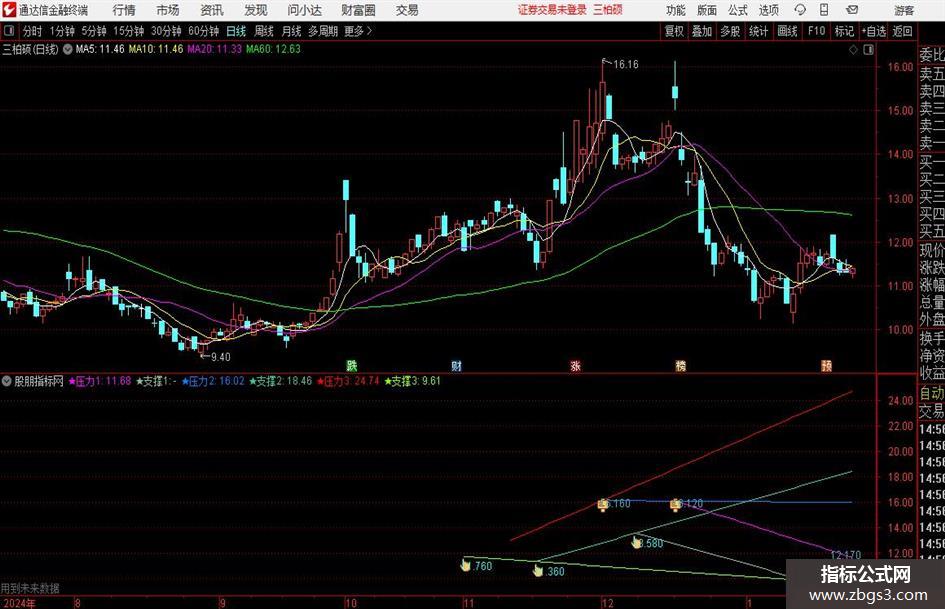This screenshot has width=945, height=609.
Task: Switch to 60分钟 period tab
Action: pos(203,31)
